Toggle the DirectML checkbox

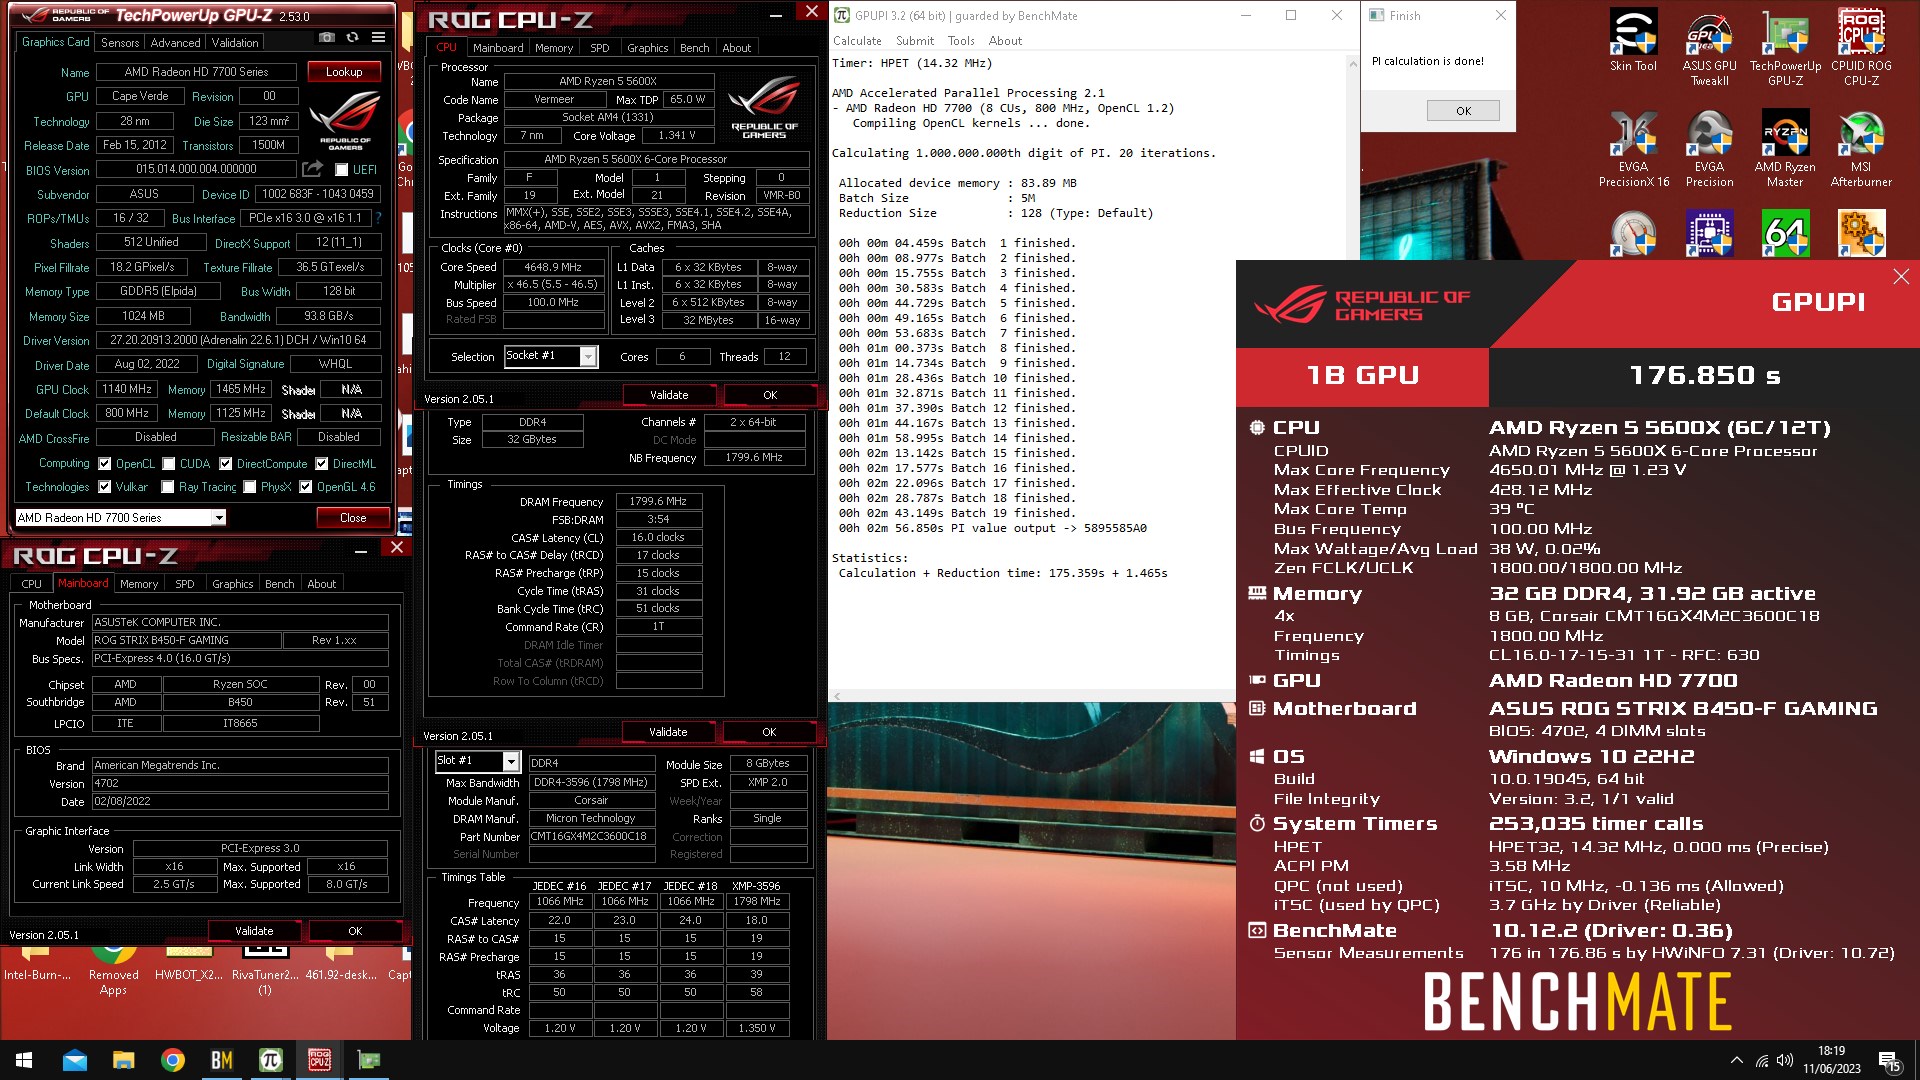pyautogui.click(x=321, y=464)
